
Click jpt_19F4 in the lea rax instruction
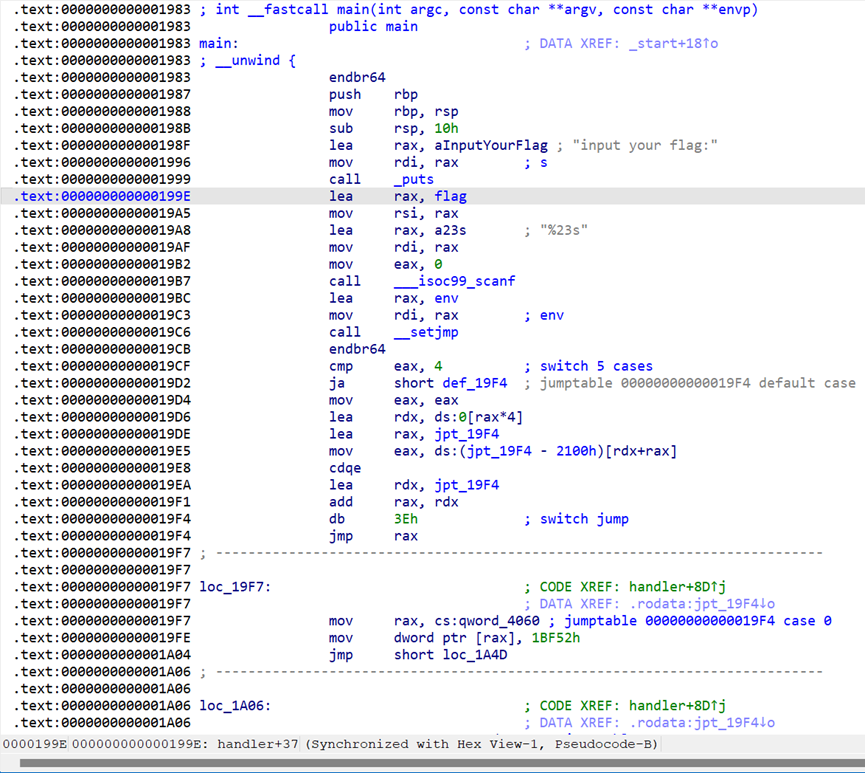(x=466, y=434)
